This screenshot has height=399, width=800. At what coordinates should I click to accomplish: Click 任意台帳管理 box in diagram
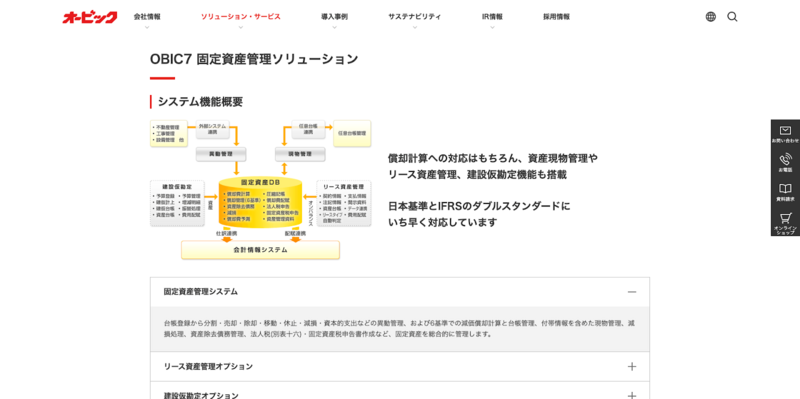pos(352,133)
